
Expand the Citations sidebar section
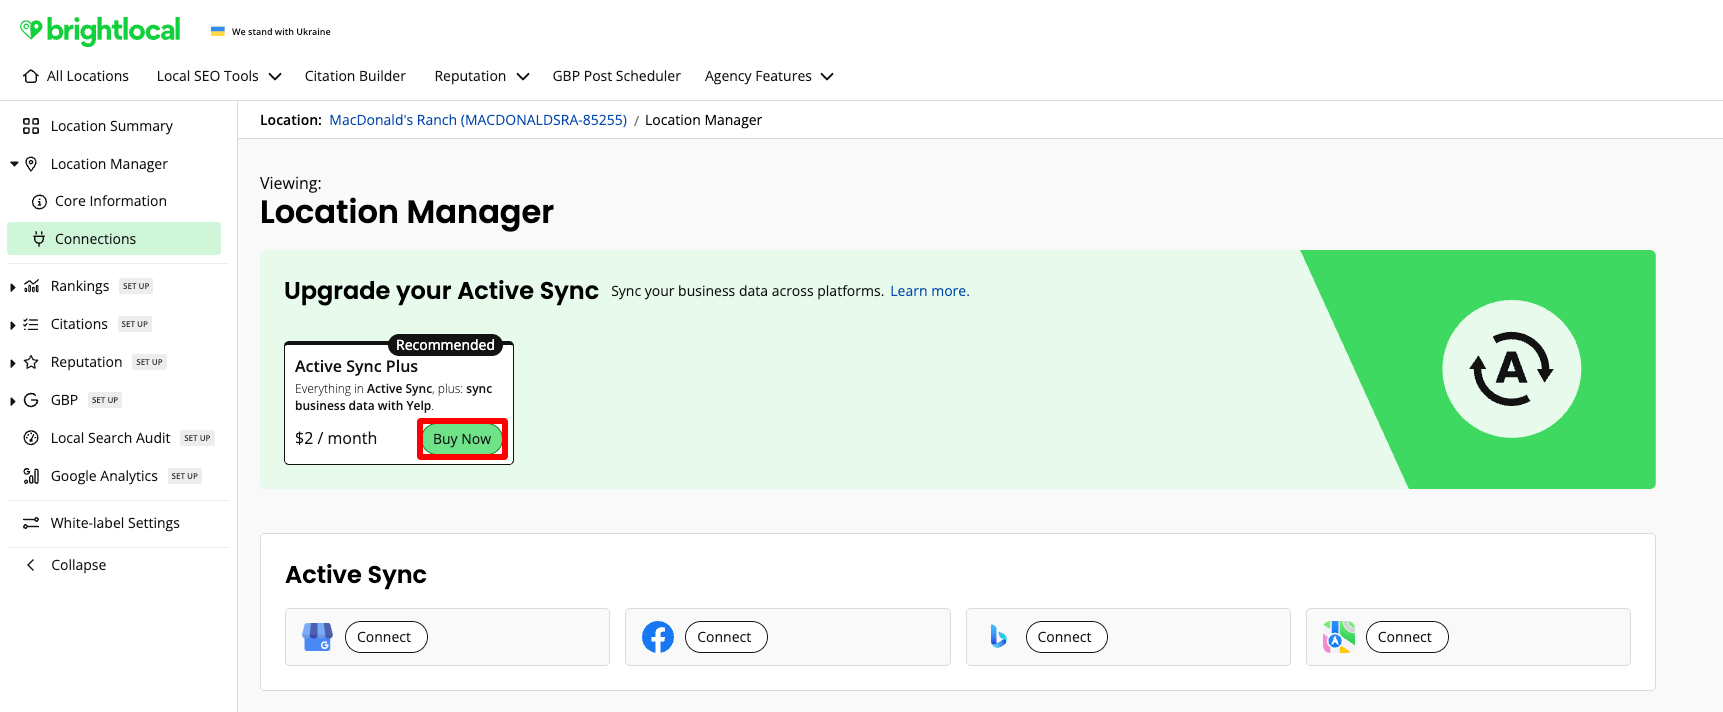[13, 325]
